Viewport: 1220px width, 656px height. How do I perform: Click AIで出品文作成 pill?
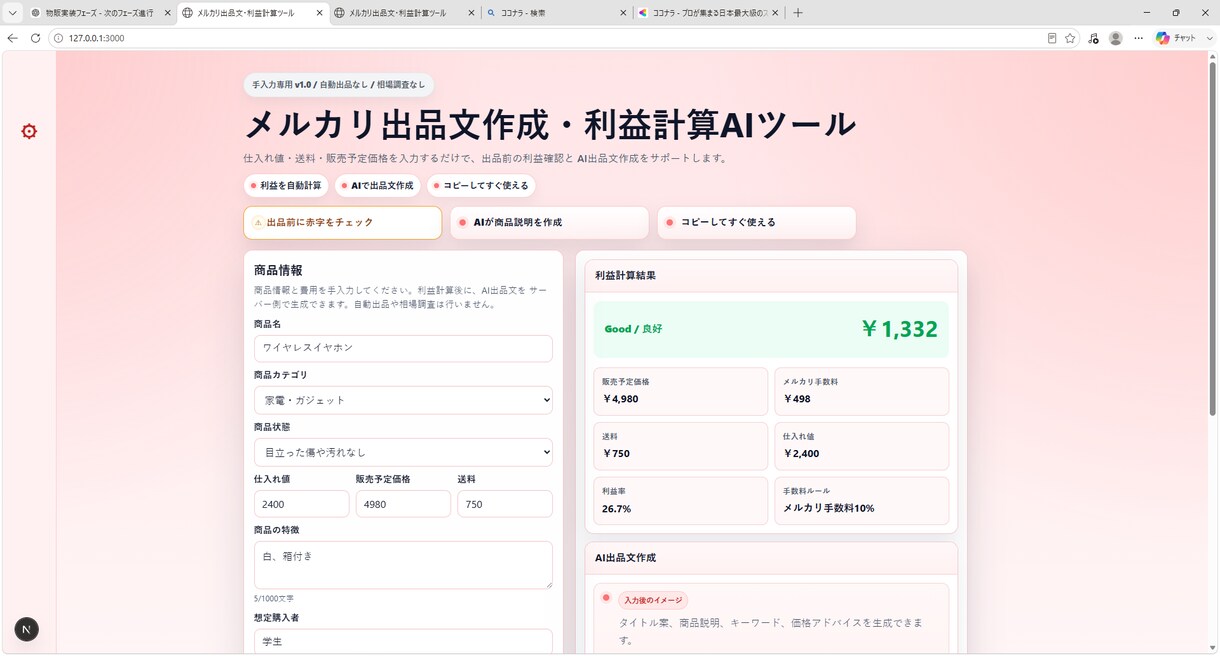click(x=377, y=186)
